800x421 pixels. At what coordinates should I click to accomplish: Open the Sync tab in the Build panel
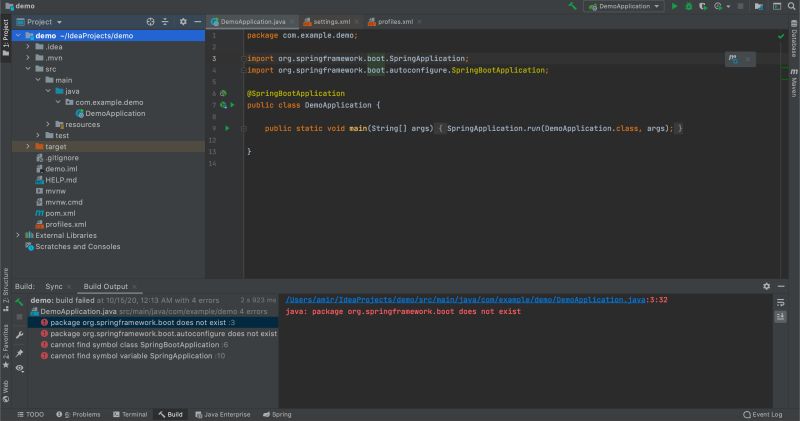(54, 286)
